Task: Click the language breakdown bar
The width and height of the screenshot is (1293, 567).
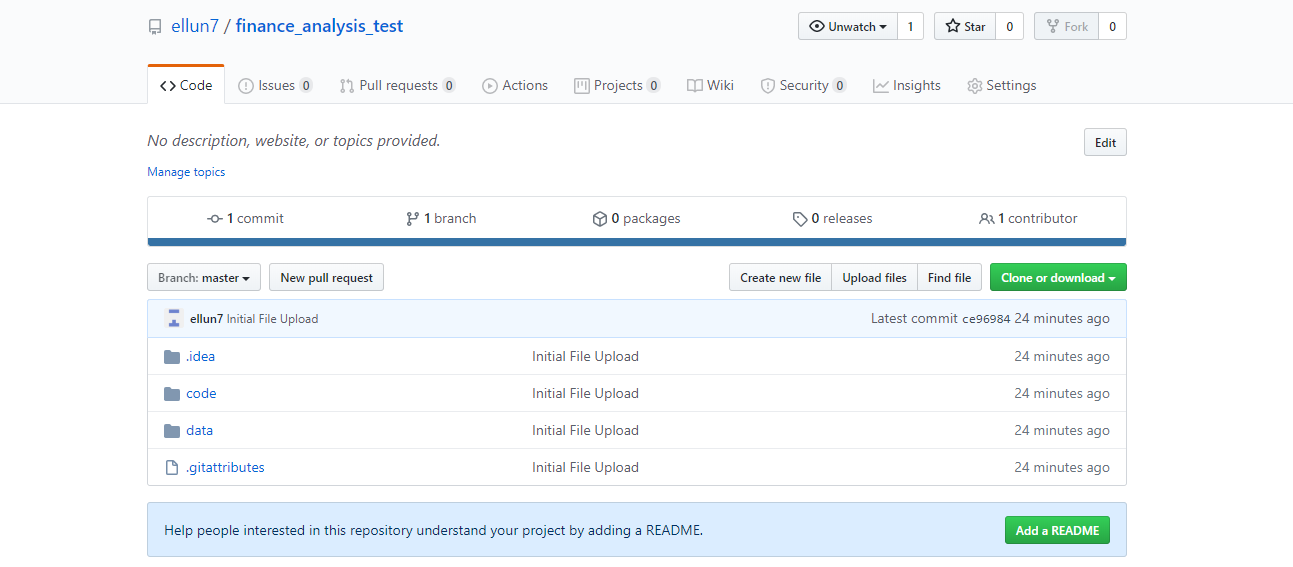Action: tap(637, 242)
